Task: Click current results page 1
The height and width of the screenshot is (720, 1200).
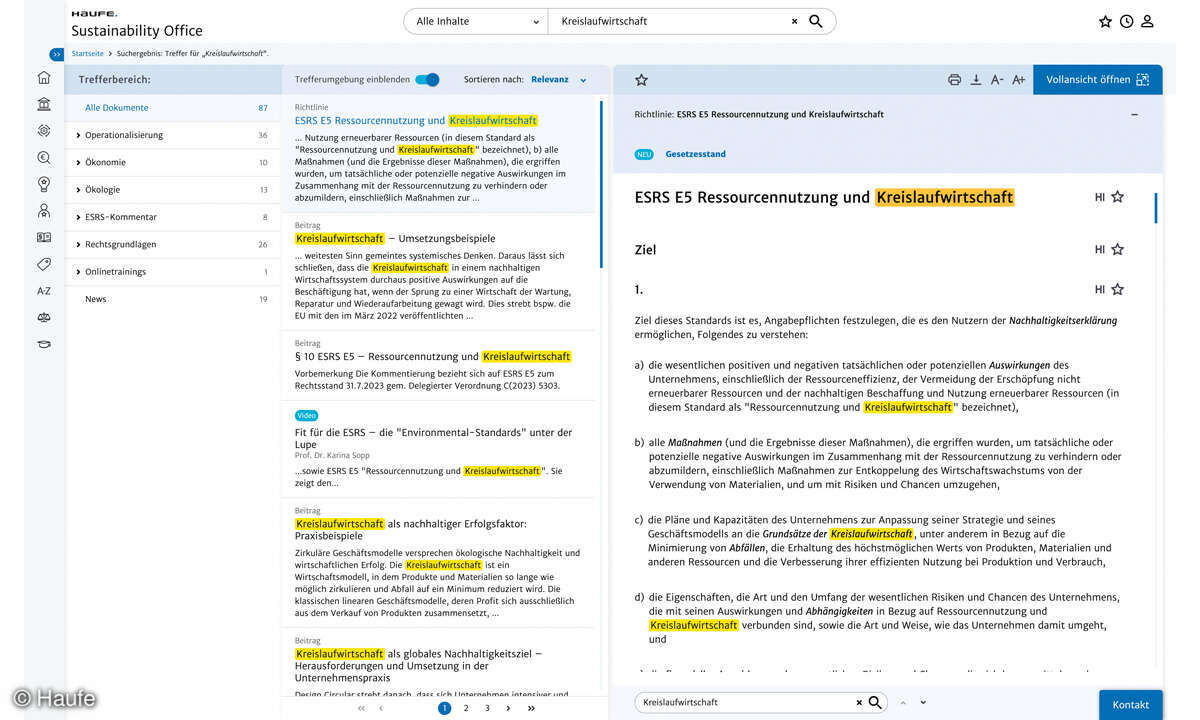Action: (x=444, y=708)
